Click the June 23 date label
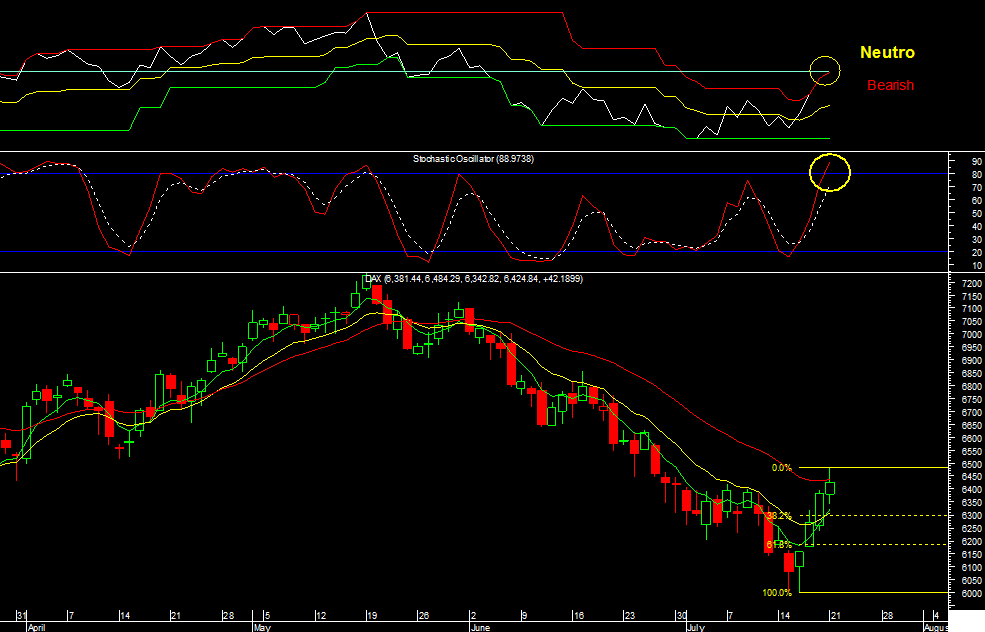The height and width of the screenshot is (632, 985). [x=630, y=616]
